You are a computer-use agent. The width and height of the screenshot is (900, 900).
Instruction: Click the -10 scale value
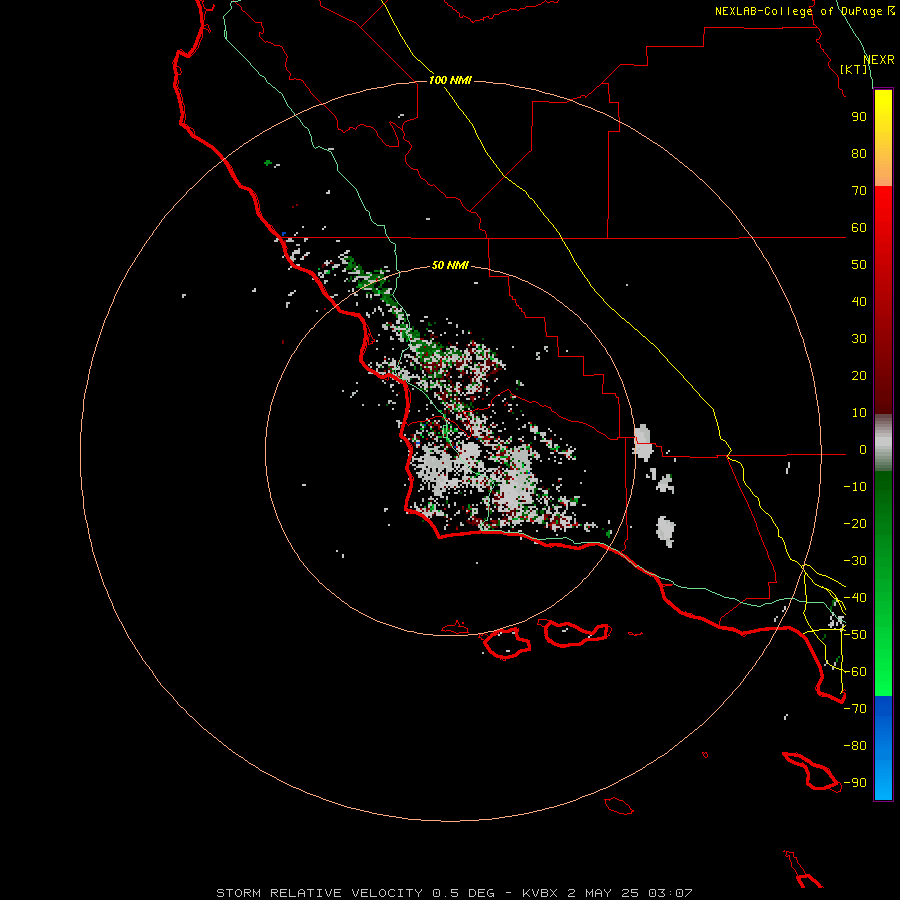tap(855, 487)
